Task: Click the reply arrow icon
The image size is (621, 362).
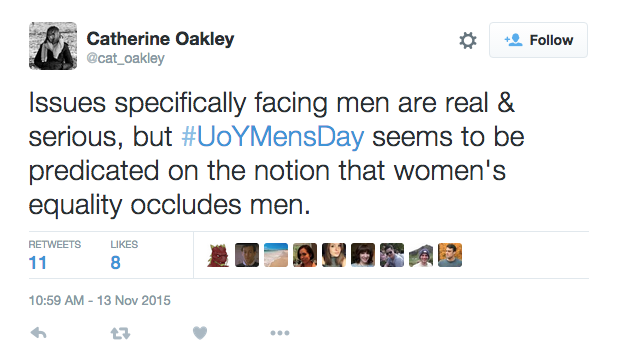Action: pyautogui.click(x=39, y=333)
